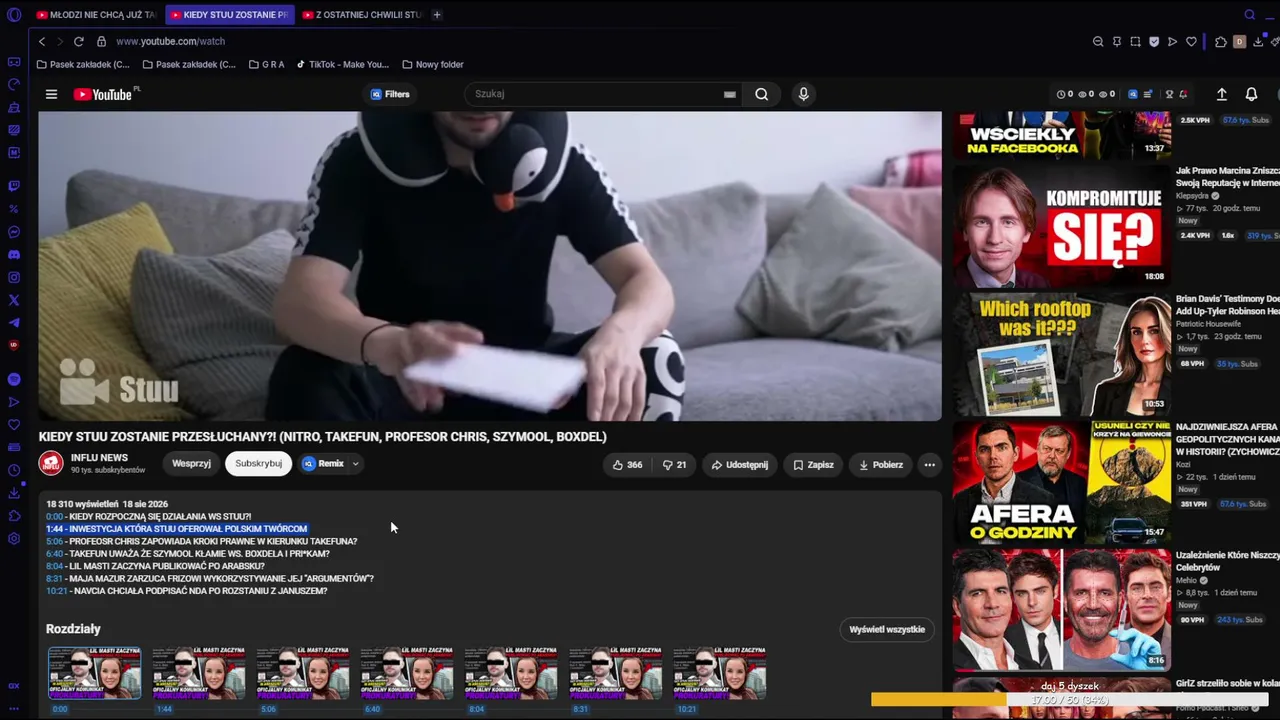Jump to the 10:21 NAVCIA timestamp
The image size is (1280, 720).
[x=57, y=591]
